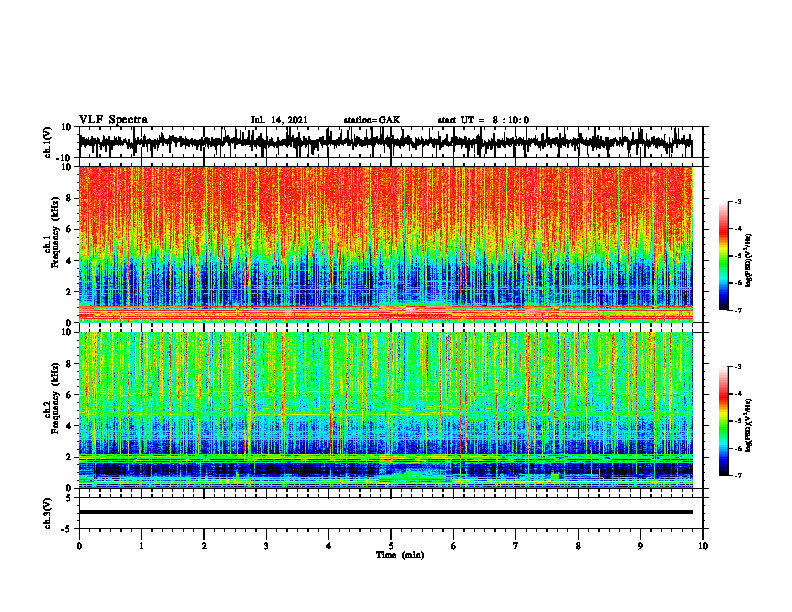The image size is (792, 612).
Task: Select the "start UT = 8 : 10: 0" text
Action: point(483,120)
